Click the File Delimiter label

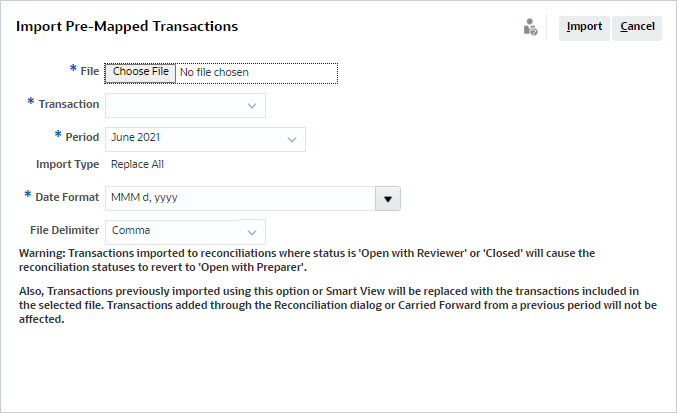click(x=65, y=231)
